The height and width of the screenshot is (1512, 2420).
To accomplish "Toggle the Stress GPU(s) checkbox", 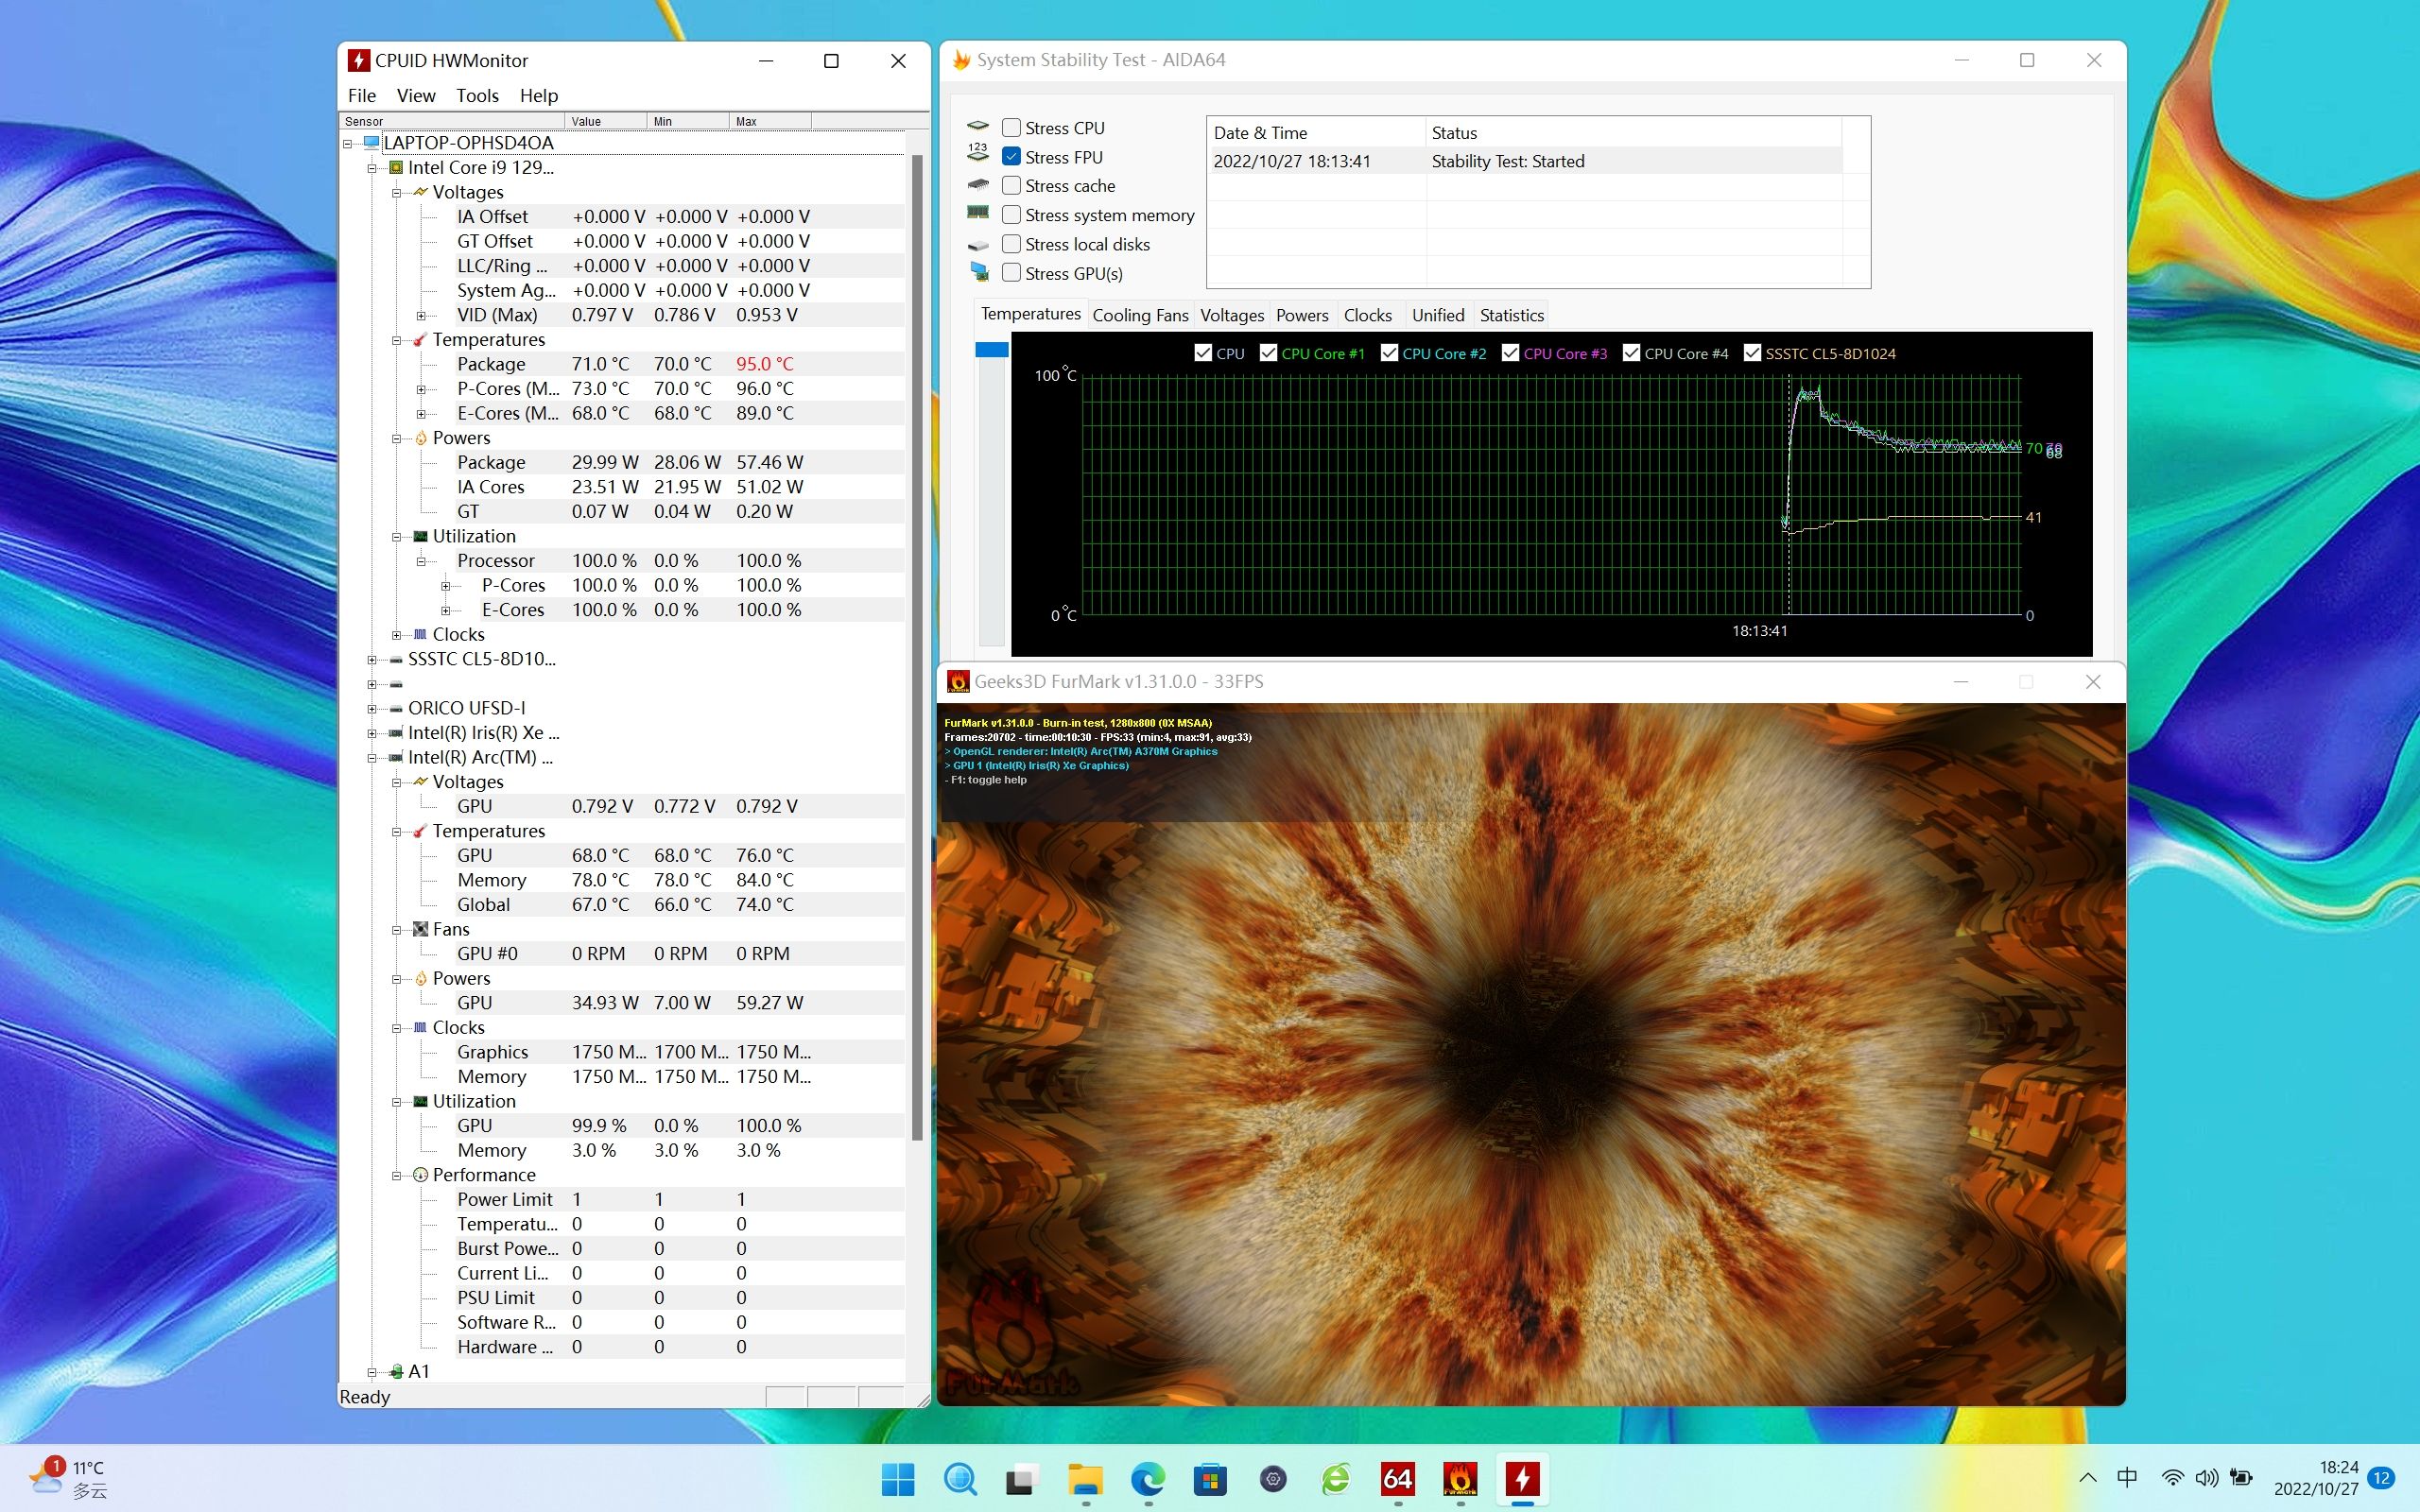I will pyautogui.click(x=1012, y=273).
